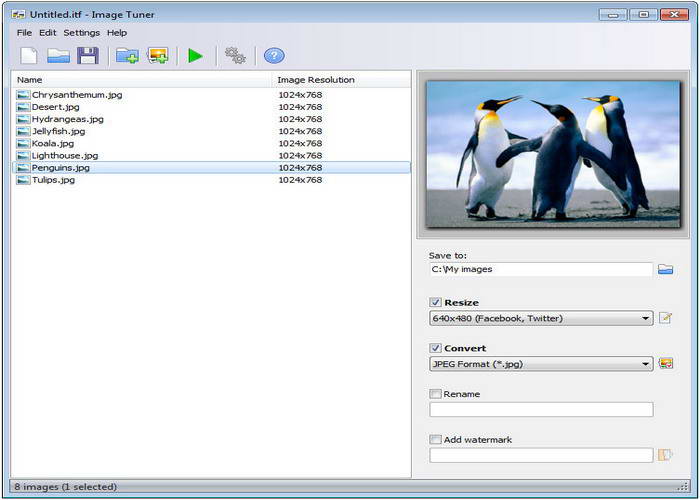Click the window resize grip in status bar
The width and height of the screenshot is (700, 500).
click(684, 487)
